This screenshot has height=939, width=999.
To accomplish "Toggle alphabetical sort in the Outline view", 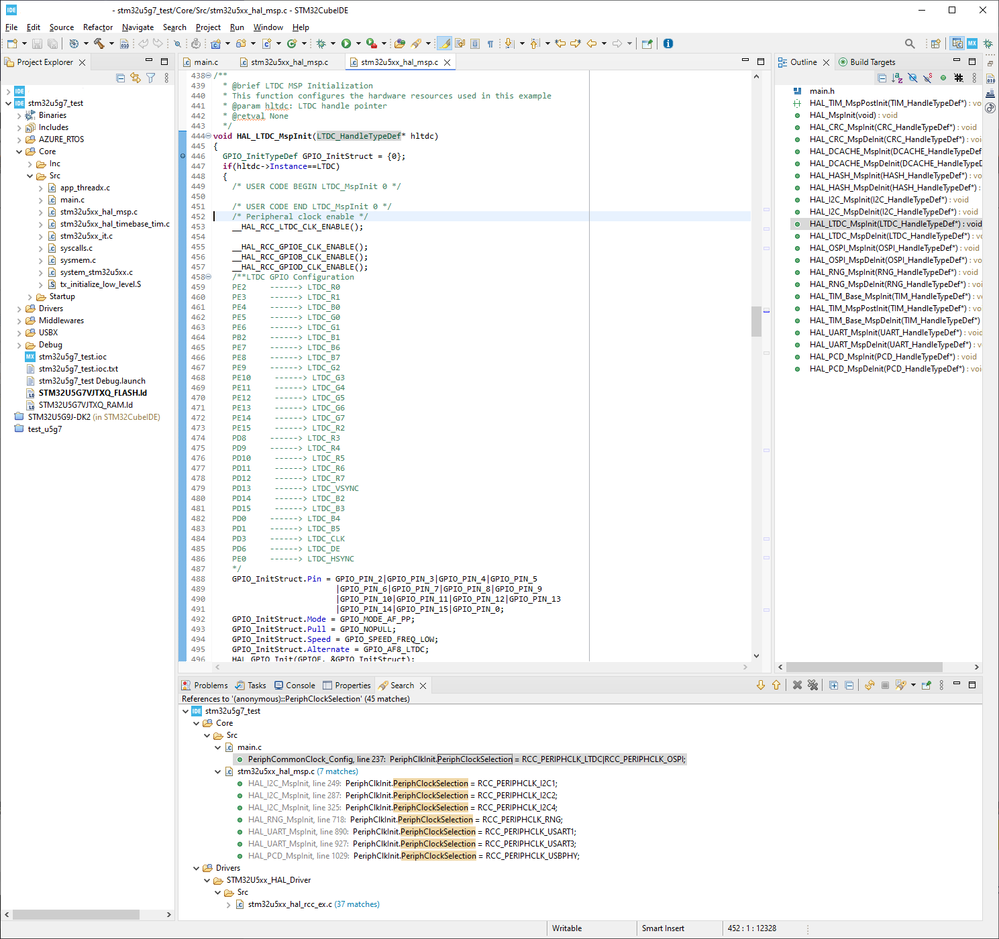I will click(897, 78).
